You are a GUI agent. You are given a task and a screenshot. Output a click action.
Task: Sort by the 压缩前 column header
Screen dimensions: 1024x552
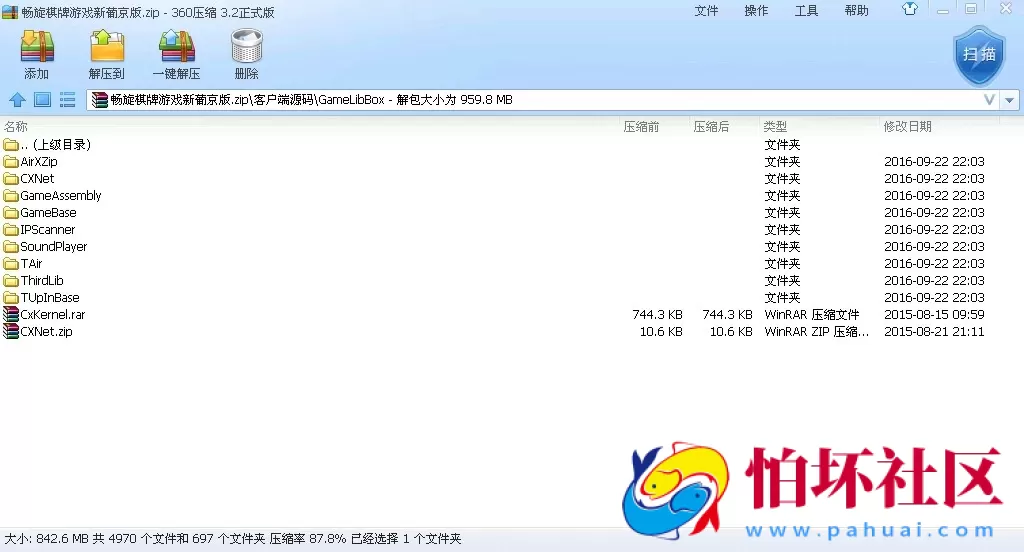click(x=641, y=127)
